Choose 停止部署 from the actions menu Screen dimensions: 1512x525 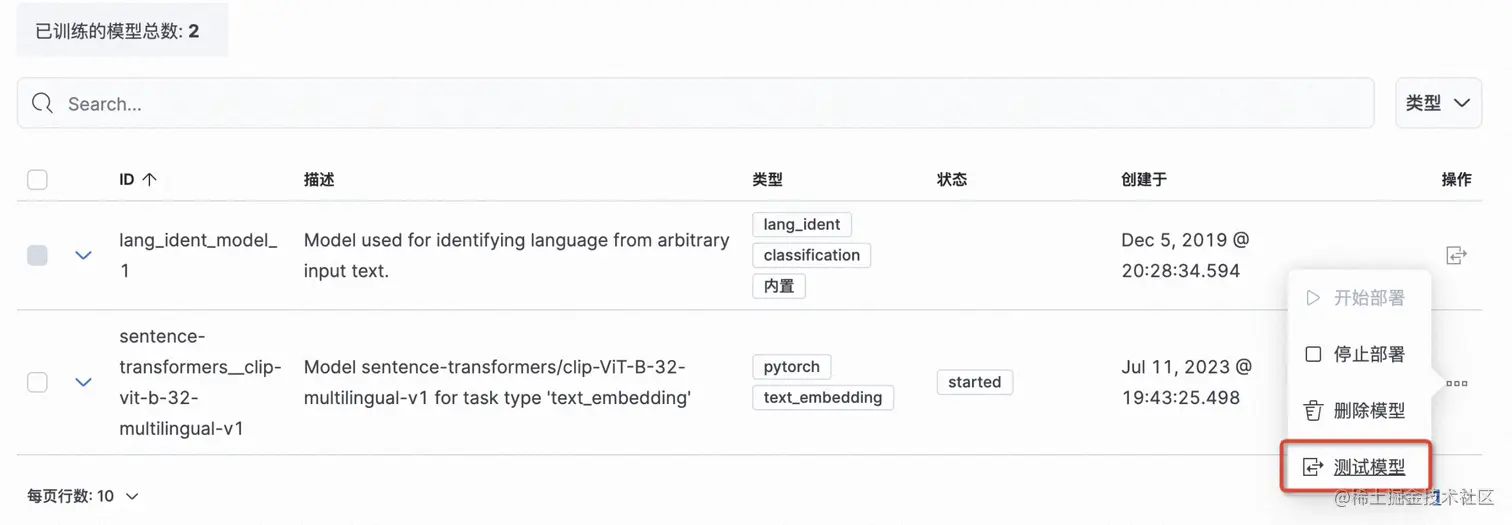click(x=1368, y=355)
